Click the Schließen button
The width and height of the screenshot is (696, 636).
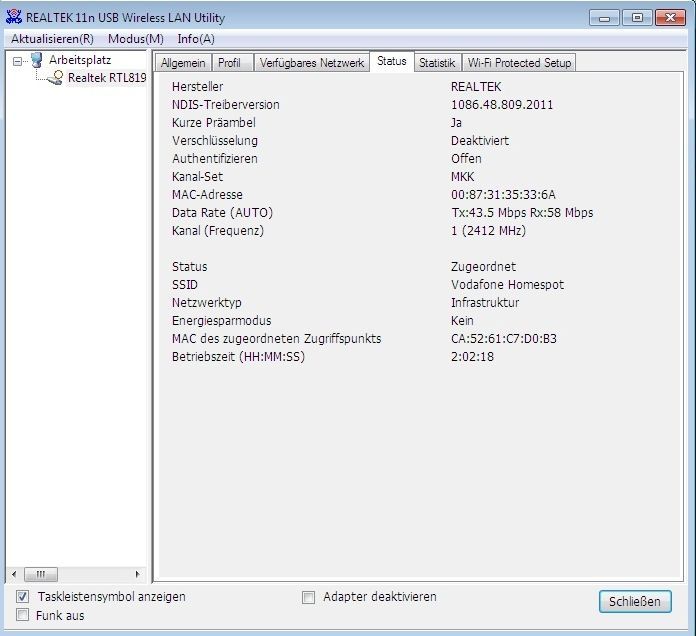pos(635,601)
